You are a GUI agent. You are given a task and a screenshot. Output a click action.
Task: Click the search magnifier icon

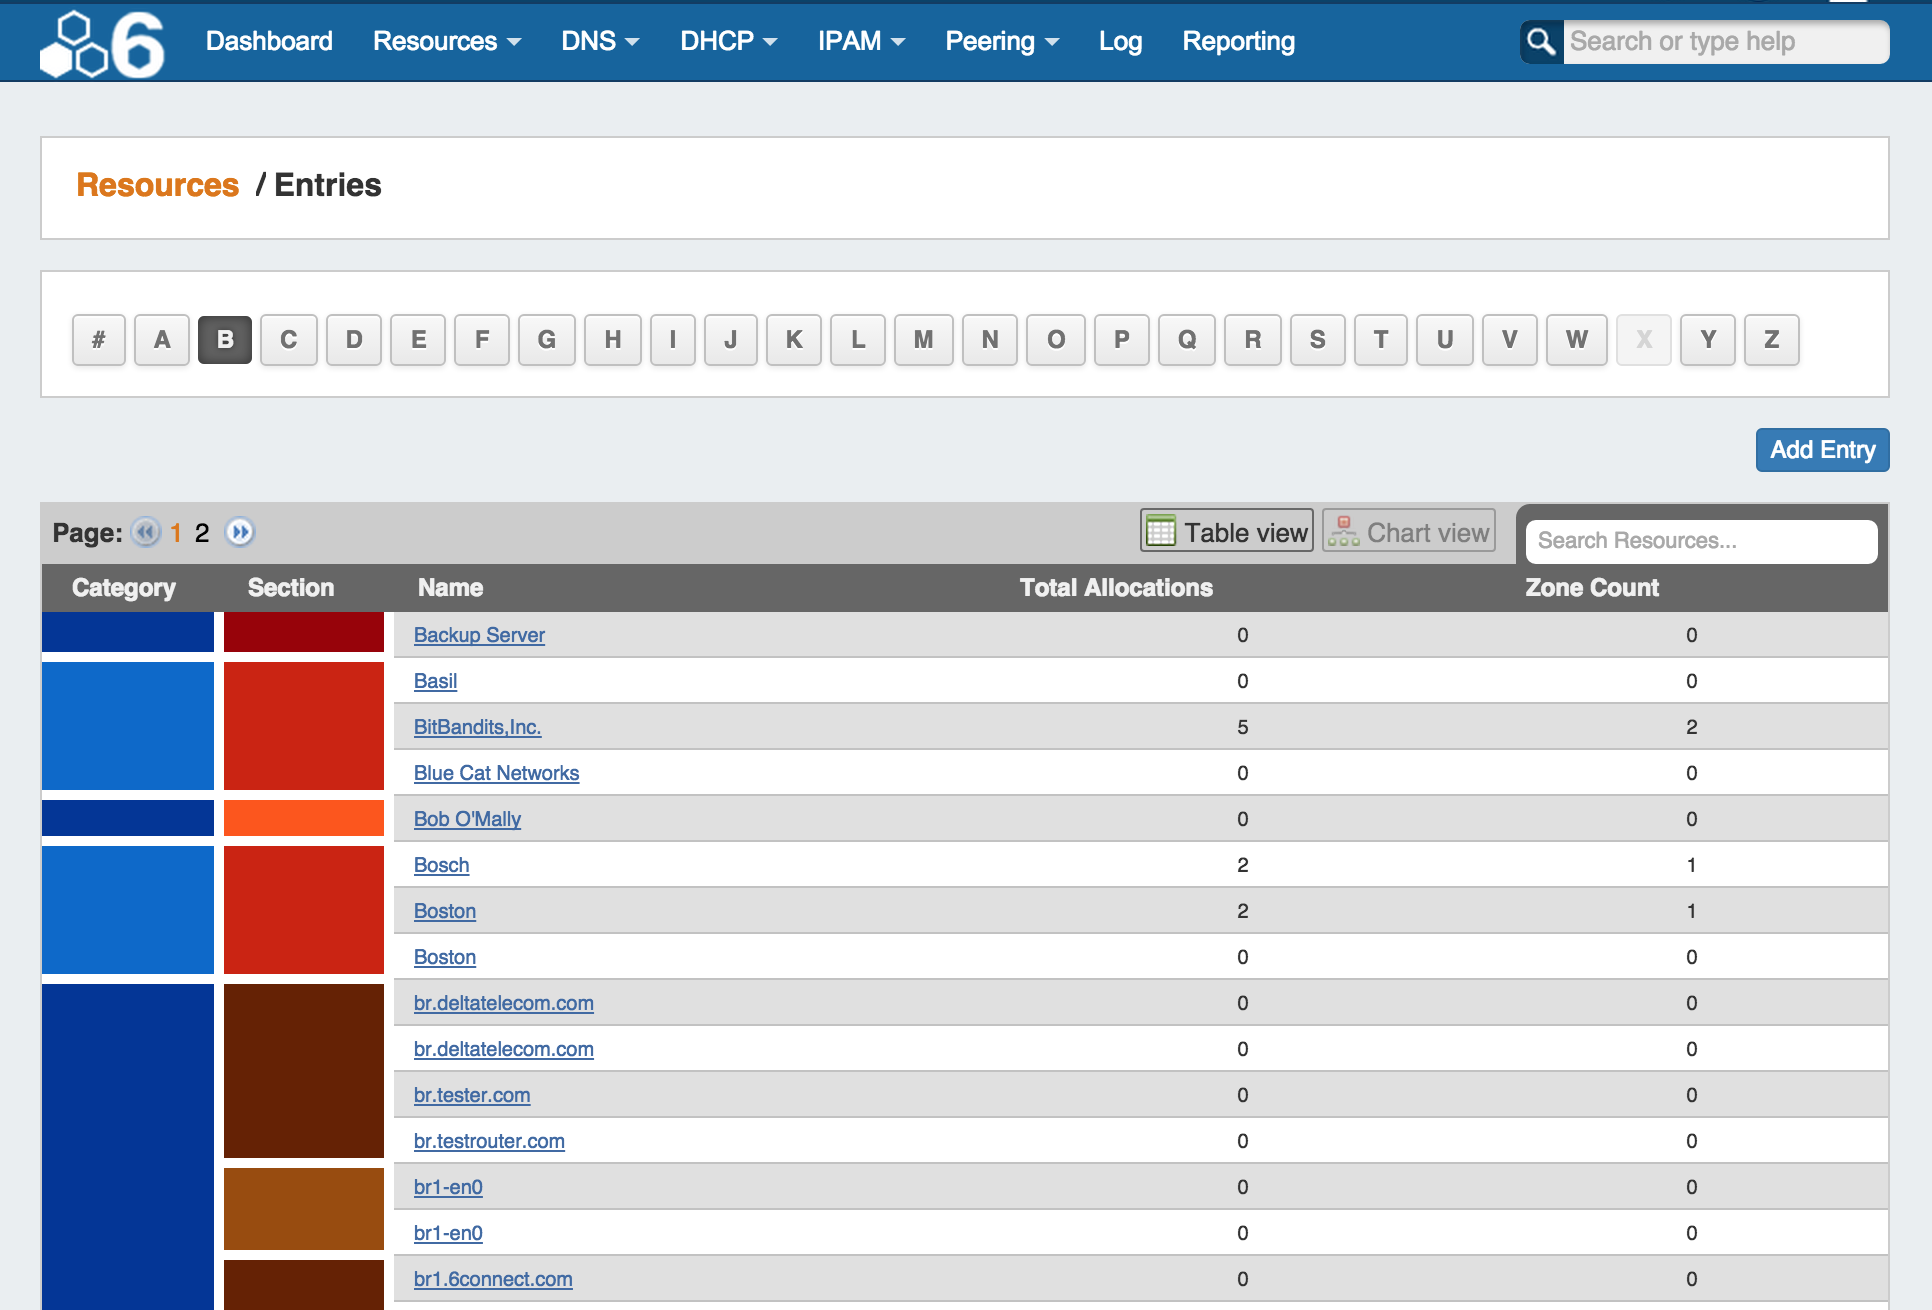pos(1541,42)
